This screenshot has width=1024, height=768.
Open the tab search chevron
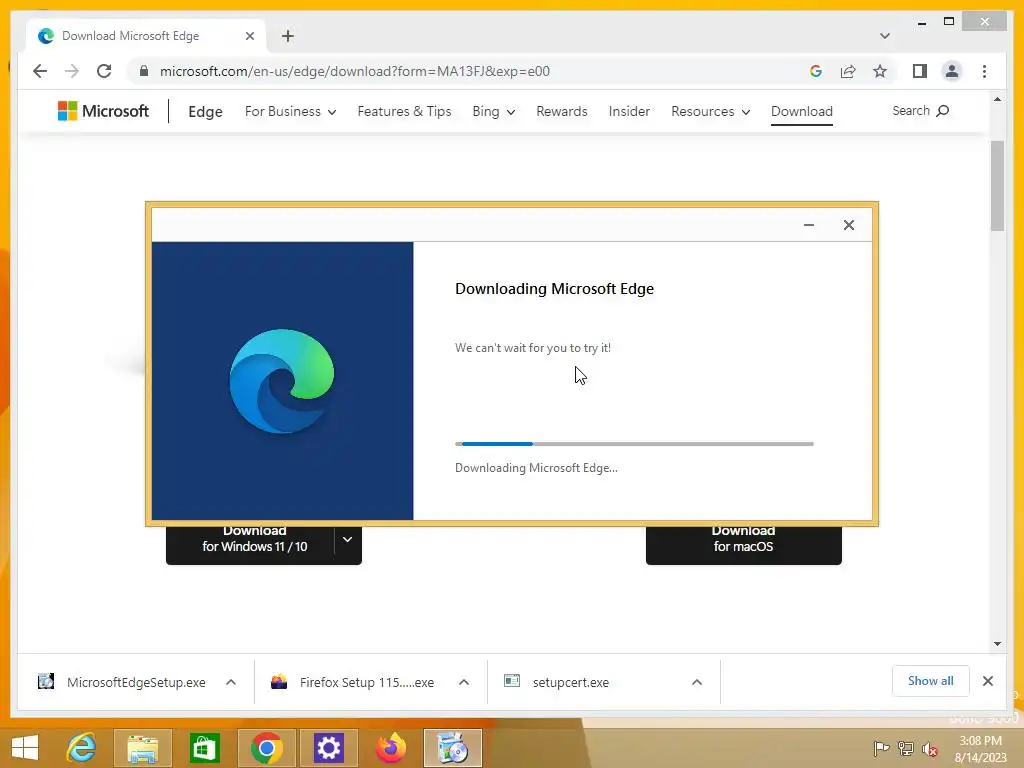point(885,36)
